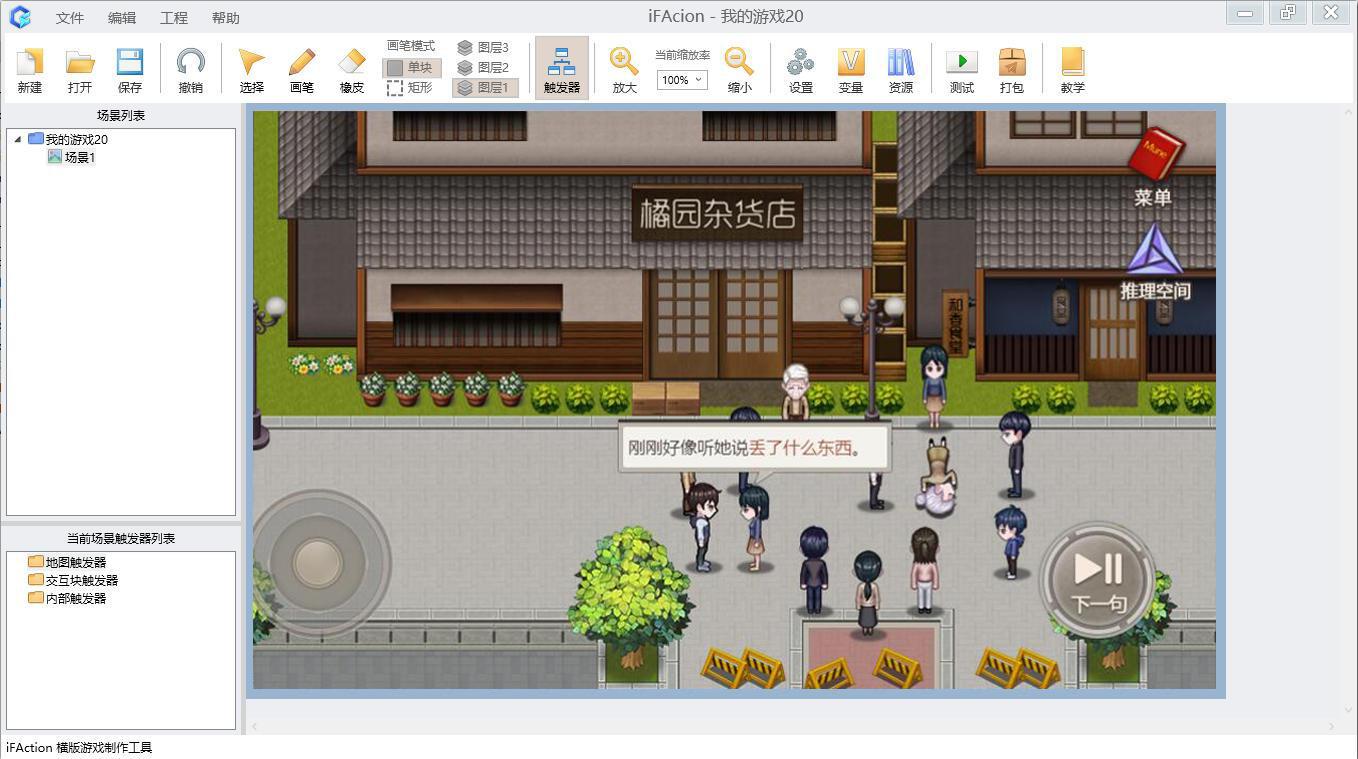Toggle the 触发器 trigger tool

coord(562,69)
